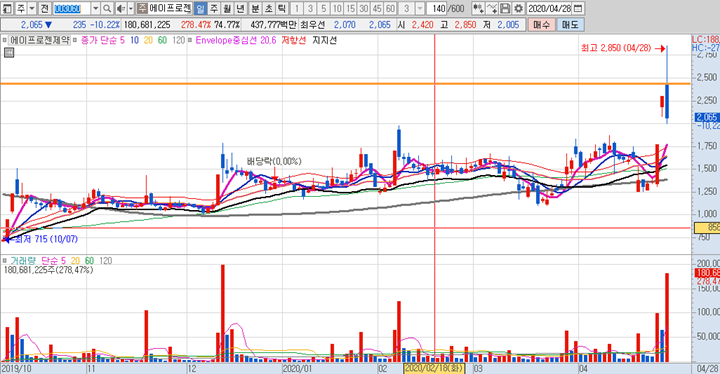Click the 에이프로젠 stock name box in toolbar
Screen dimensions: 720x374
pyautogui.click(x=170, y=8)
